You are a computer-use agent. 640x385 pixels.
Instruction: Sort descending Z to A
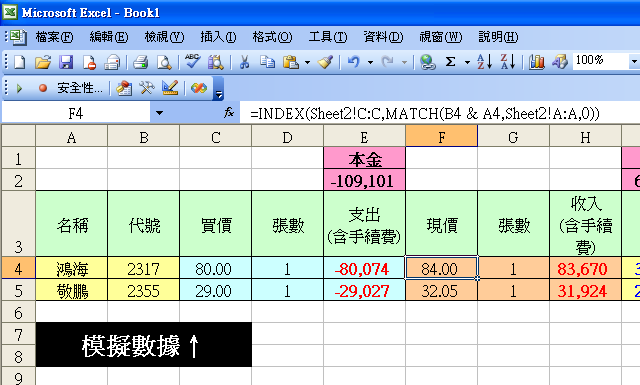pos(508,62)
